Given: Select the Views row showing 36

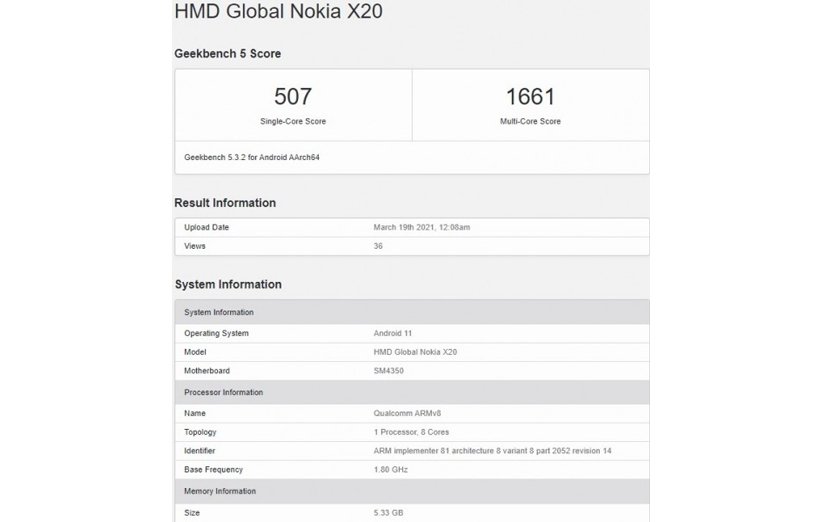Looking at the screenshot, I should point(412,246).
